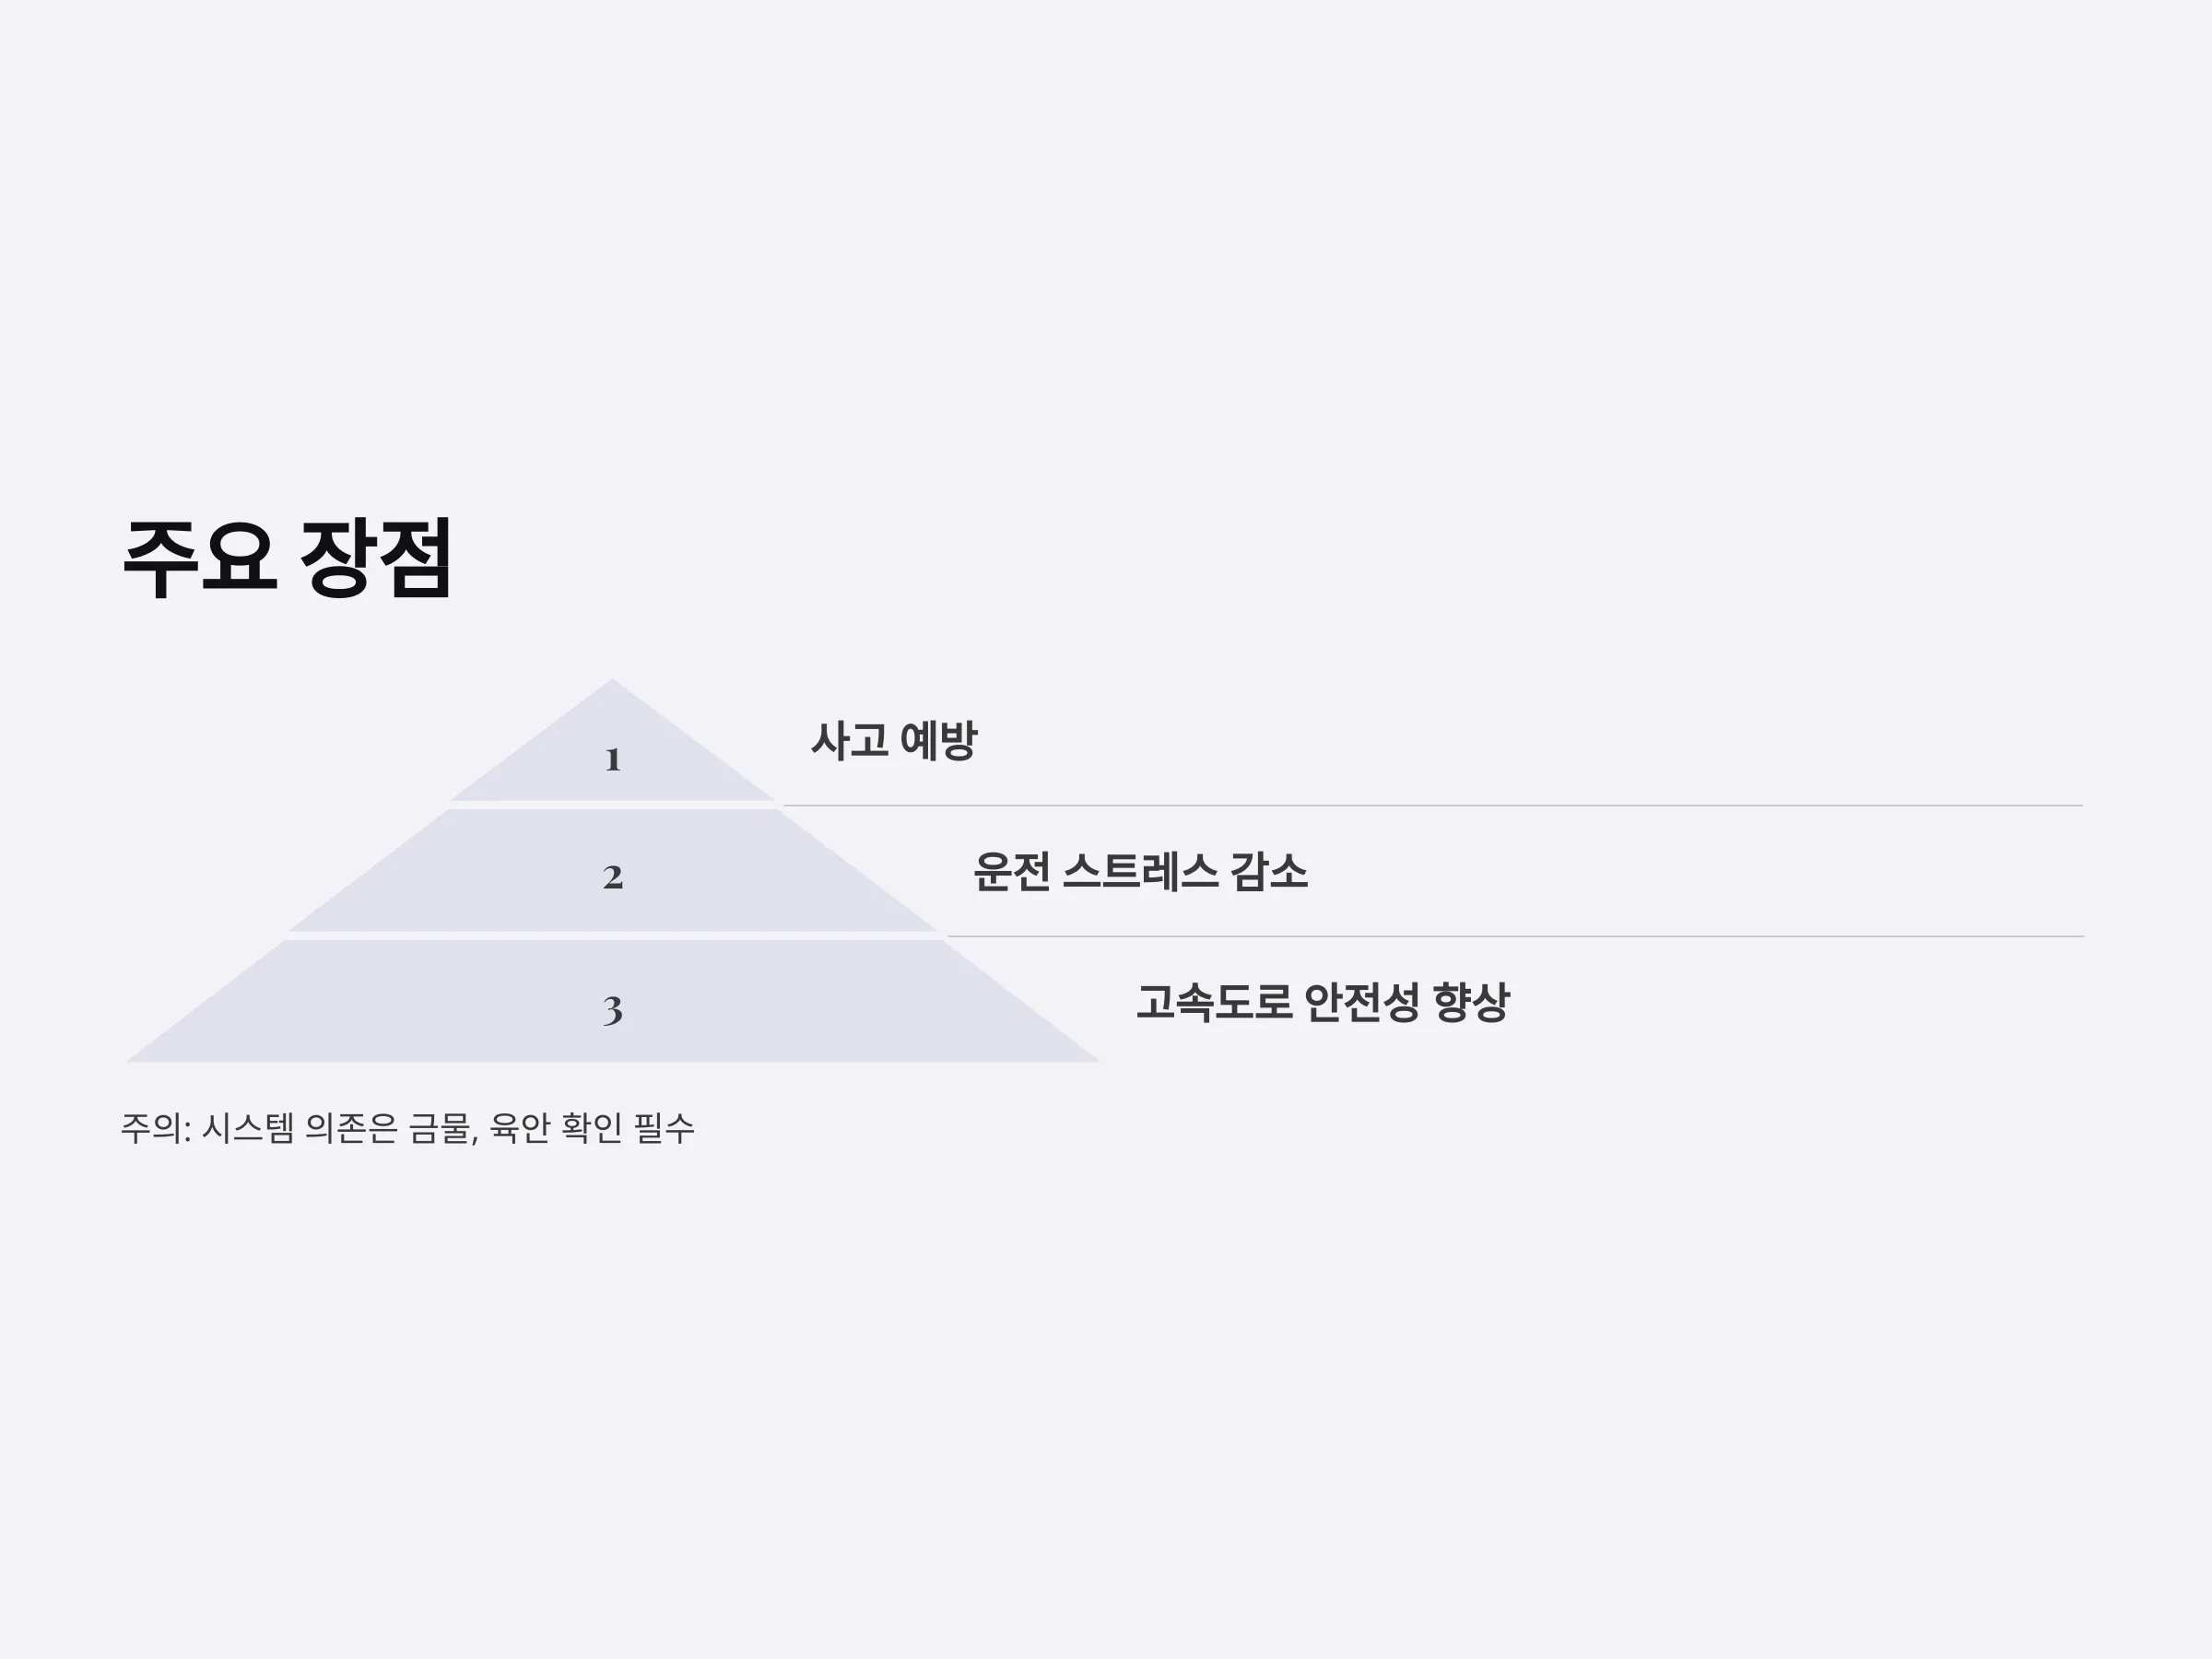The width and height of the screenshot is (2212, 1659).
Task: Click the word 시스템 in the footnote
Action: click(248, 1128)
